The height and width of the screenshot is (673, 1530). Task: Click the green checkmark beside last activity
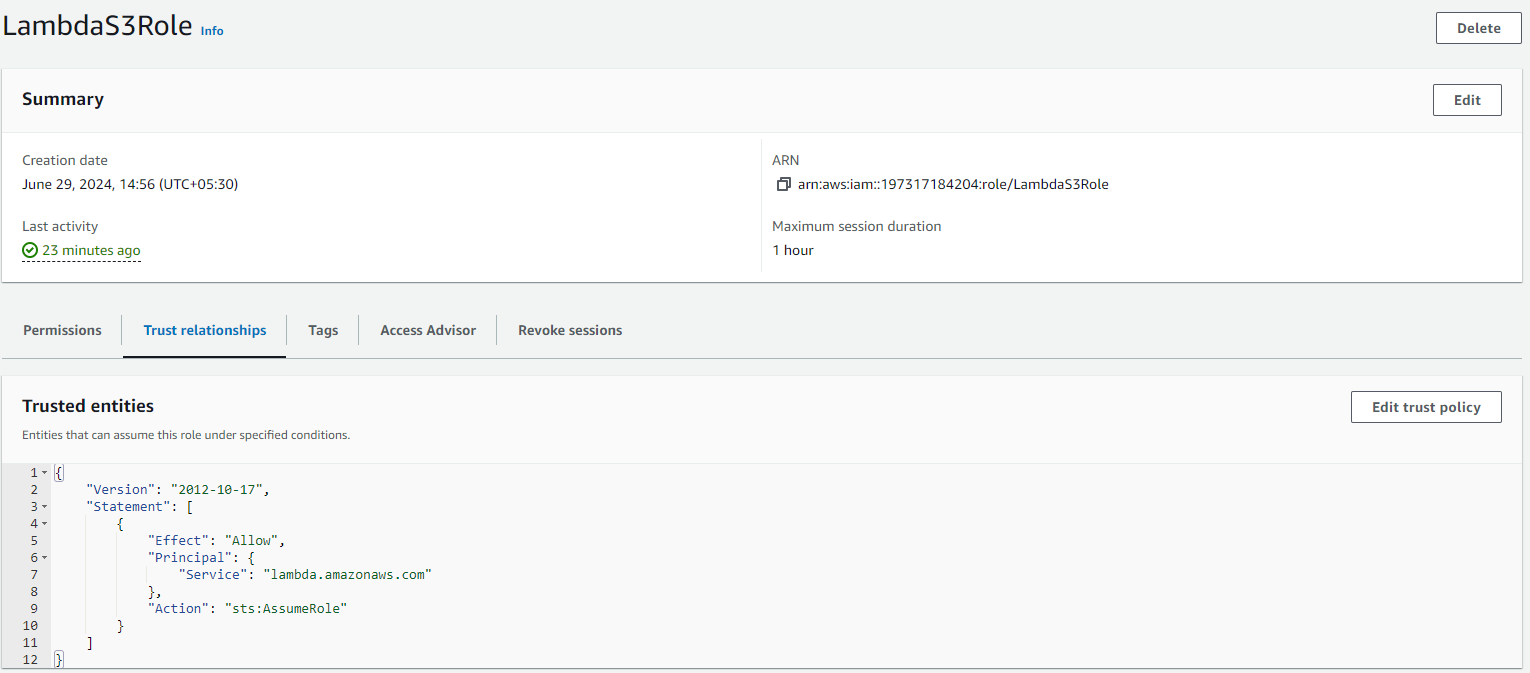[30, 250]
